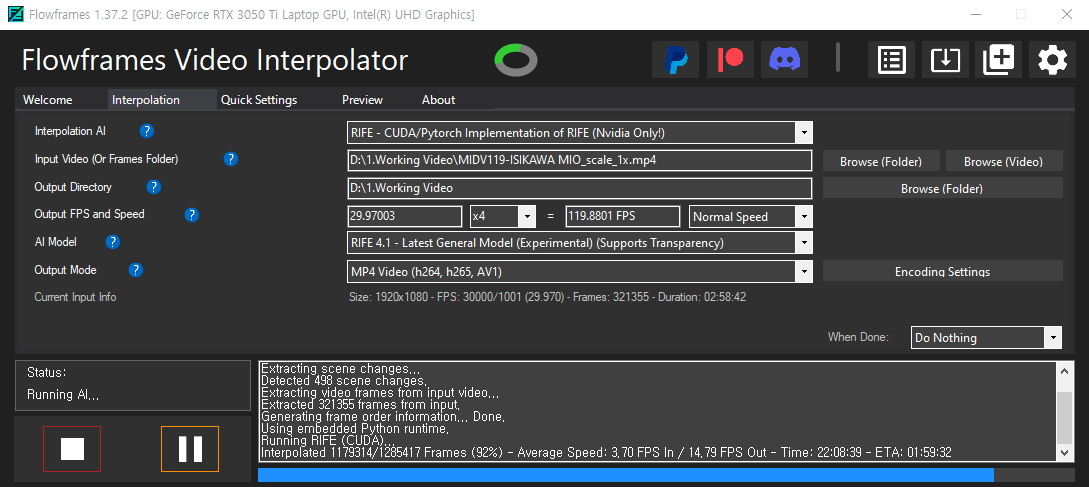Screen dimensions: 1089x487
Task: Switch to the Welcome tab
Action: click(x=47, y=100)
